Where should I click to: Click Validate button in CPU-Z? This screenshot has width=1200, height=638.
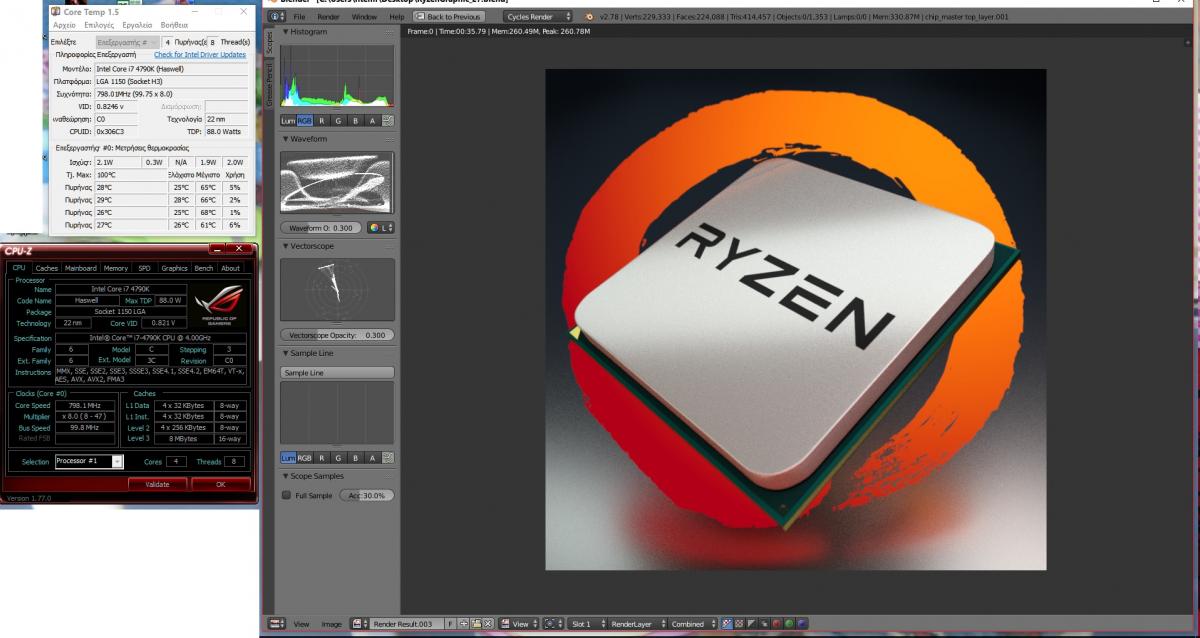(156, 484)
